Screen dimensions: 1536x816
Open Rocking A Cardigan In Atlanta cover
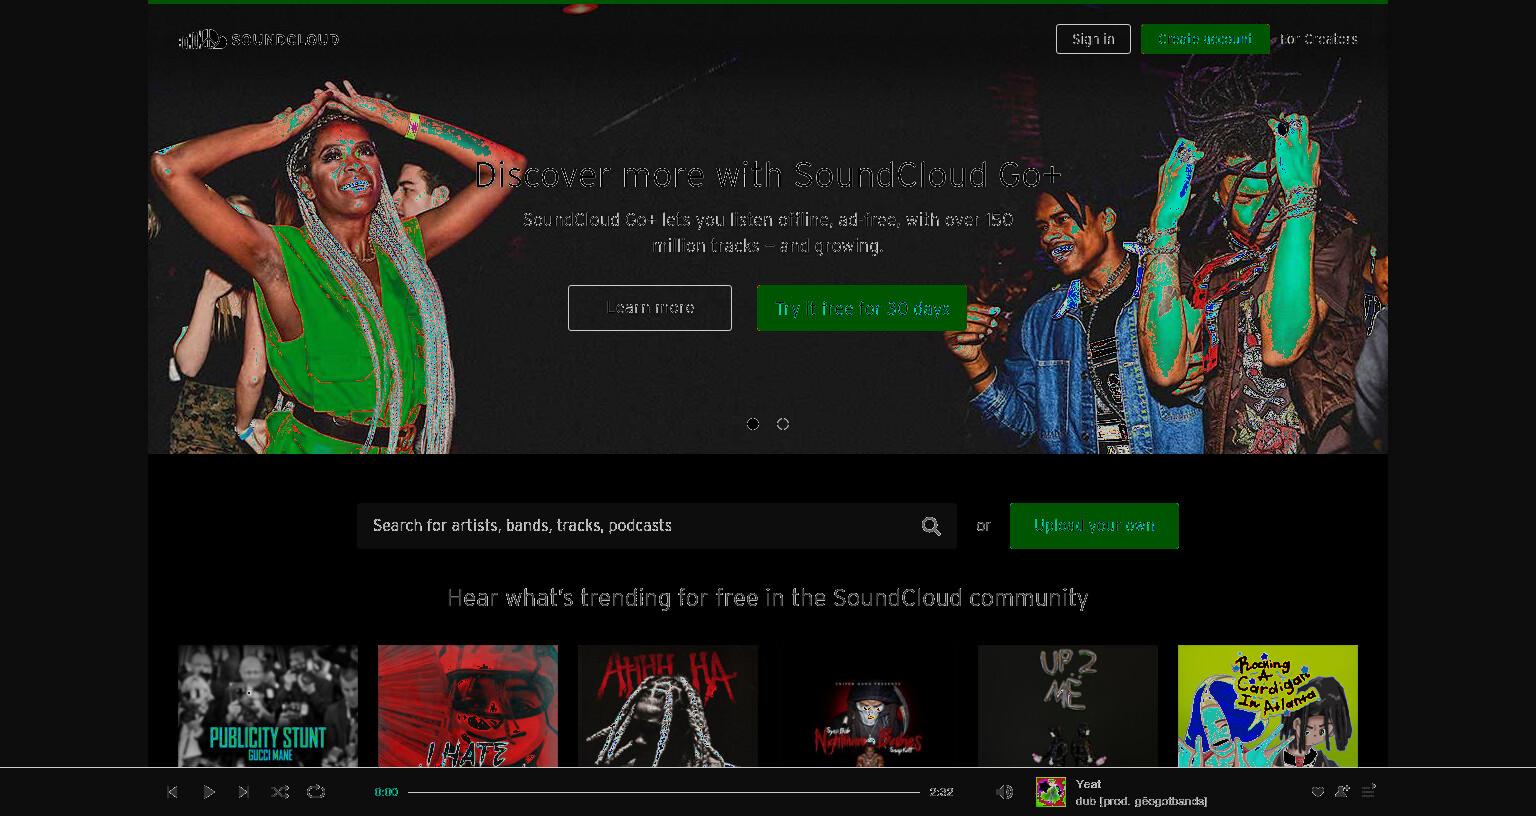1268,706
